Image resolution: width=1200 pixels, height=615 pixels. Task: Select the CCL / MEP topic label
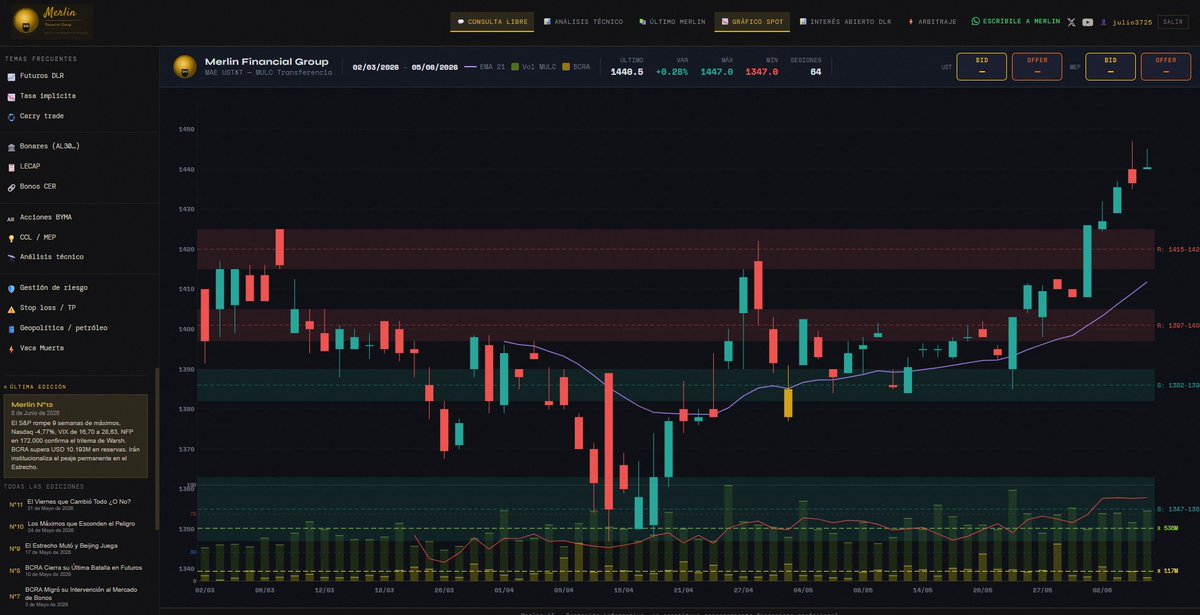tap(38, 237)
